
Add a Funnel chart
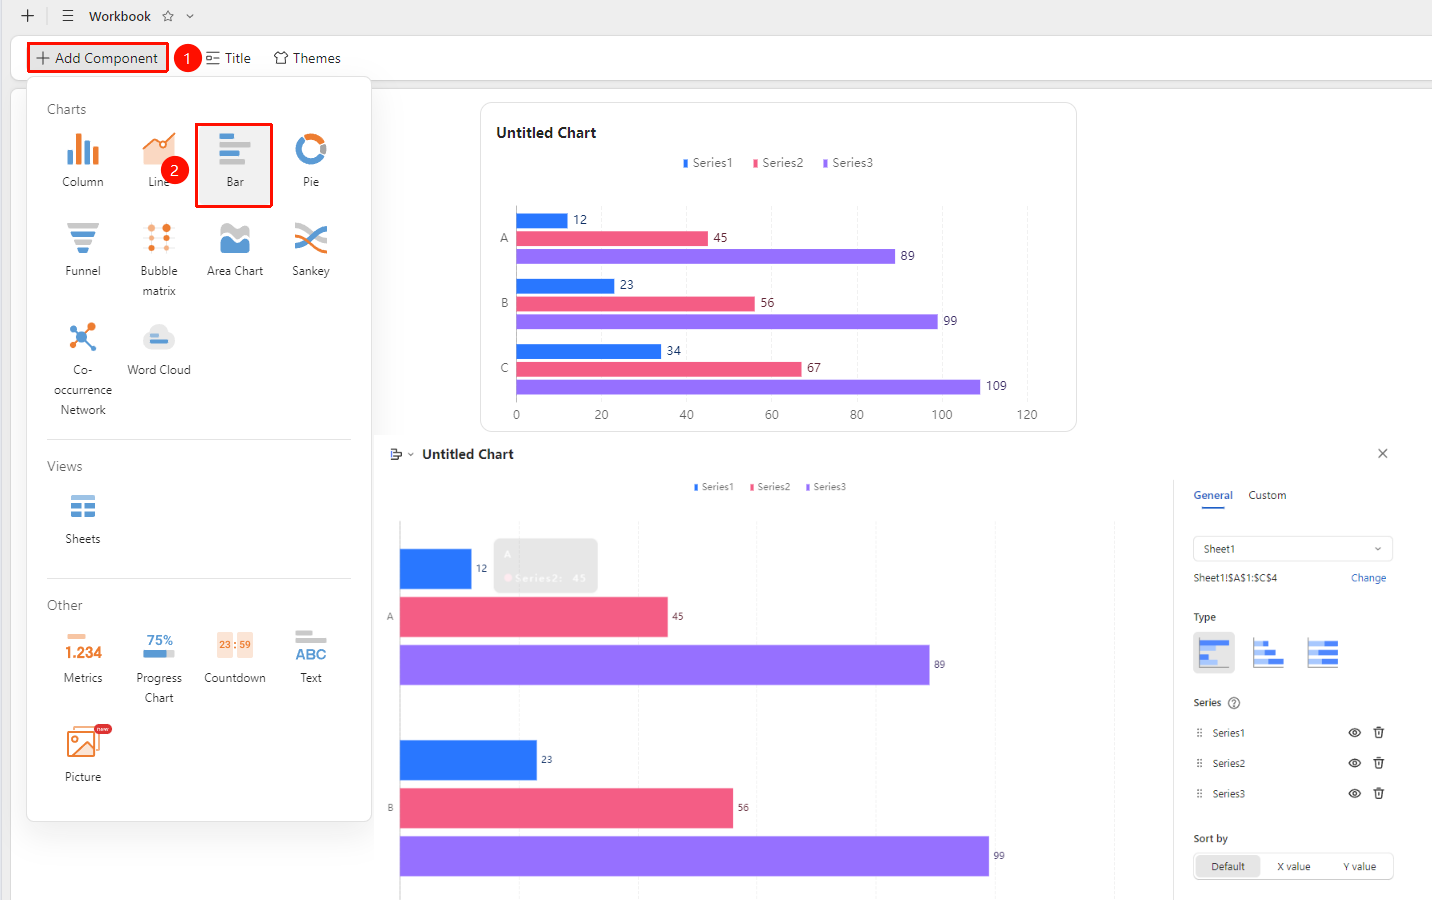coord(83,249)
